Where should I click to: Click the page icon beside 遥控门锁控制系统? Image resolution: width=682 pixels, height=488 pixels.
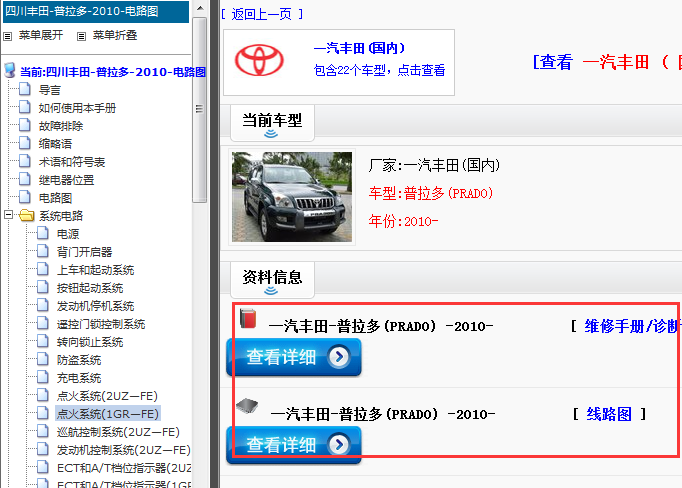43,324
